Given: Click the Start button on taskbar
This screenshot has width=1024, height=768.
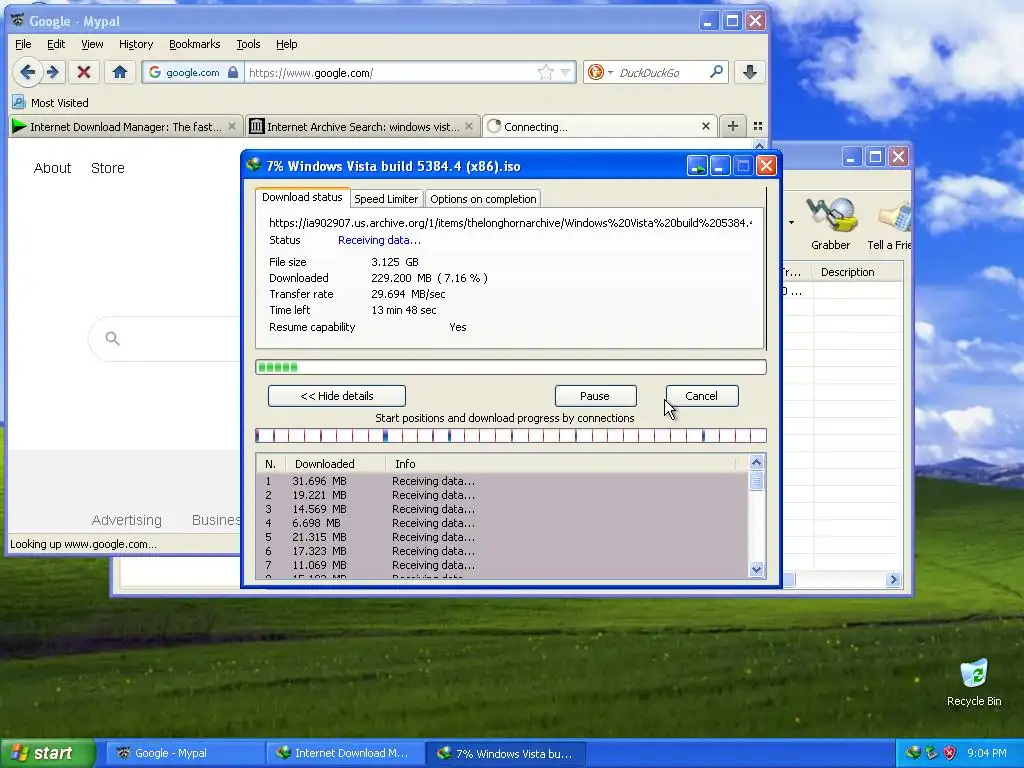Looking at the screenshot, I should [x=46, y=753].
